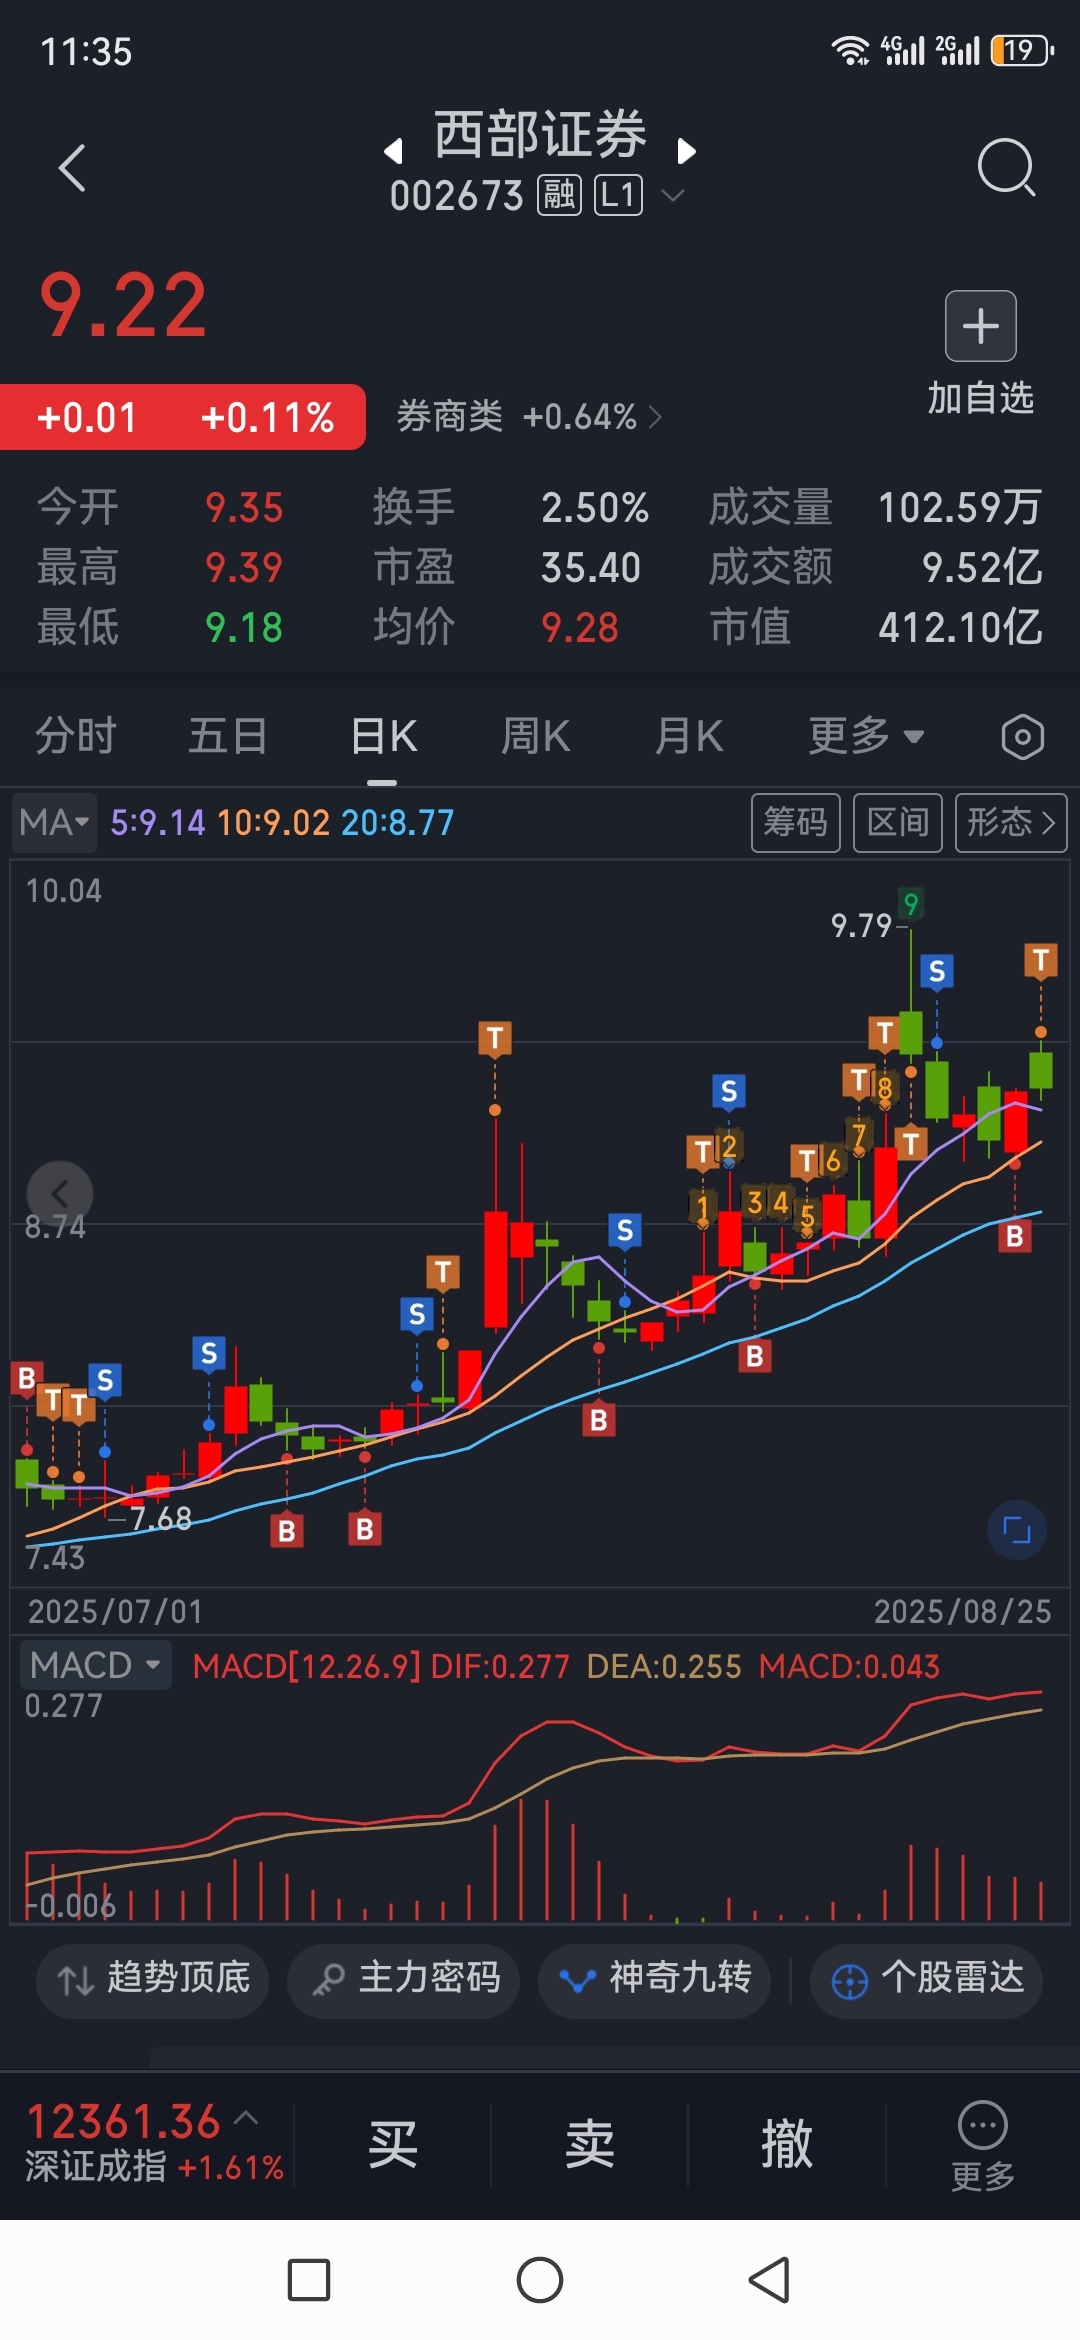Tap Android home circle button
1080x2340 pixels.
[540, 2280]
